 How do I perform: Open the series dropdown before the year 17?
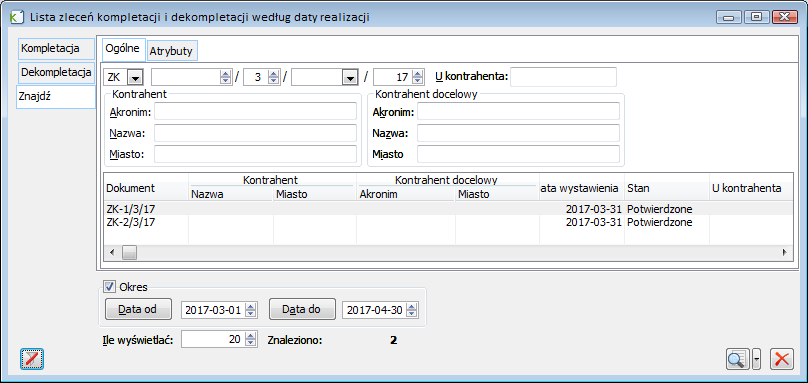[350, 78]
